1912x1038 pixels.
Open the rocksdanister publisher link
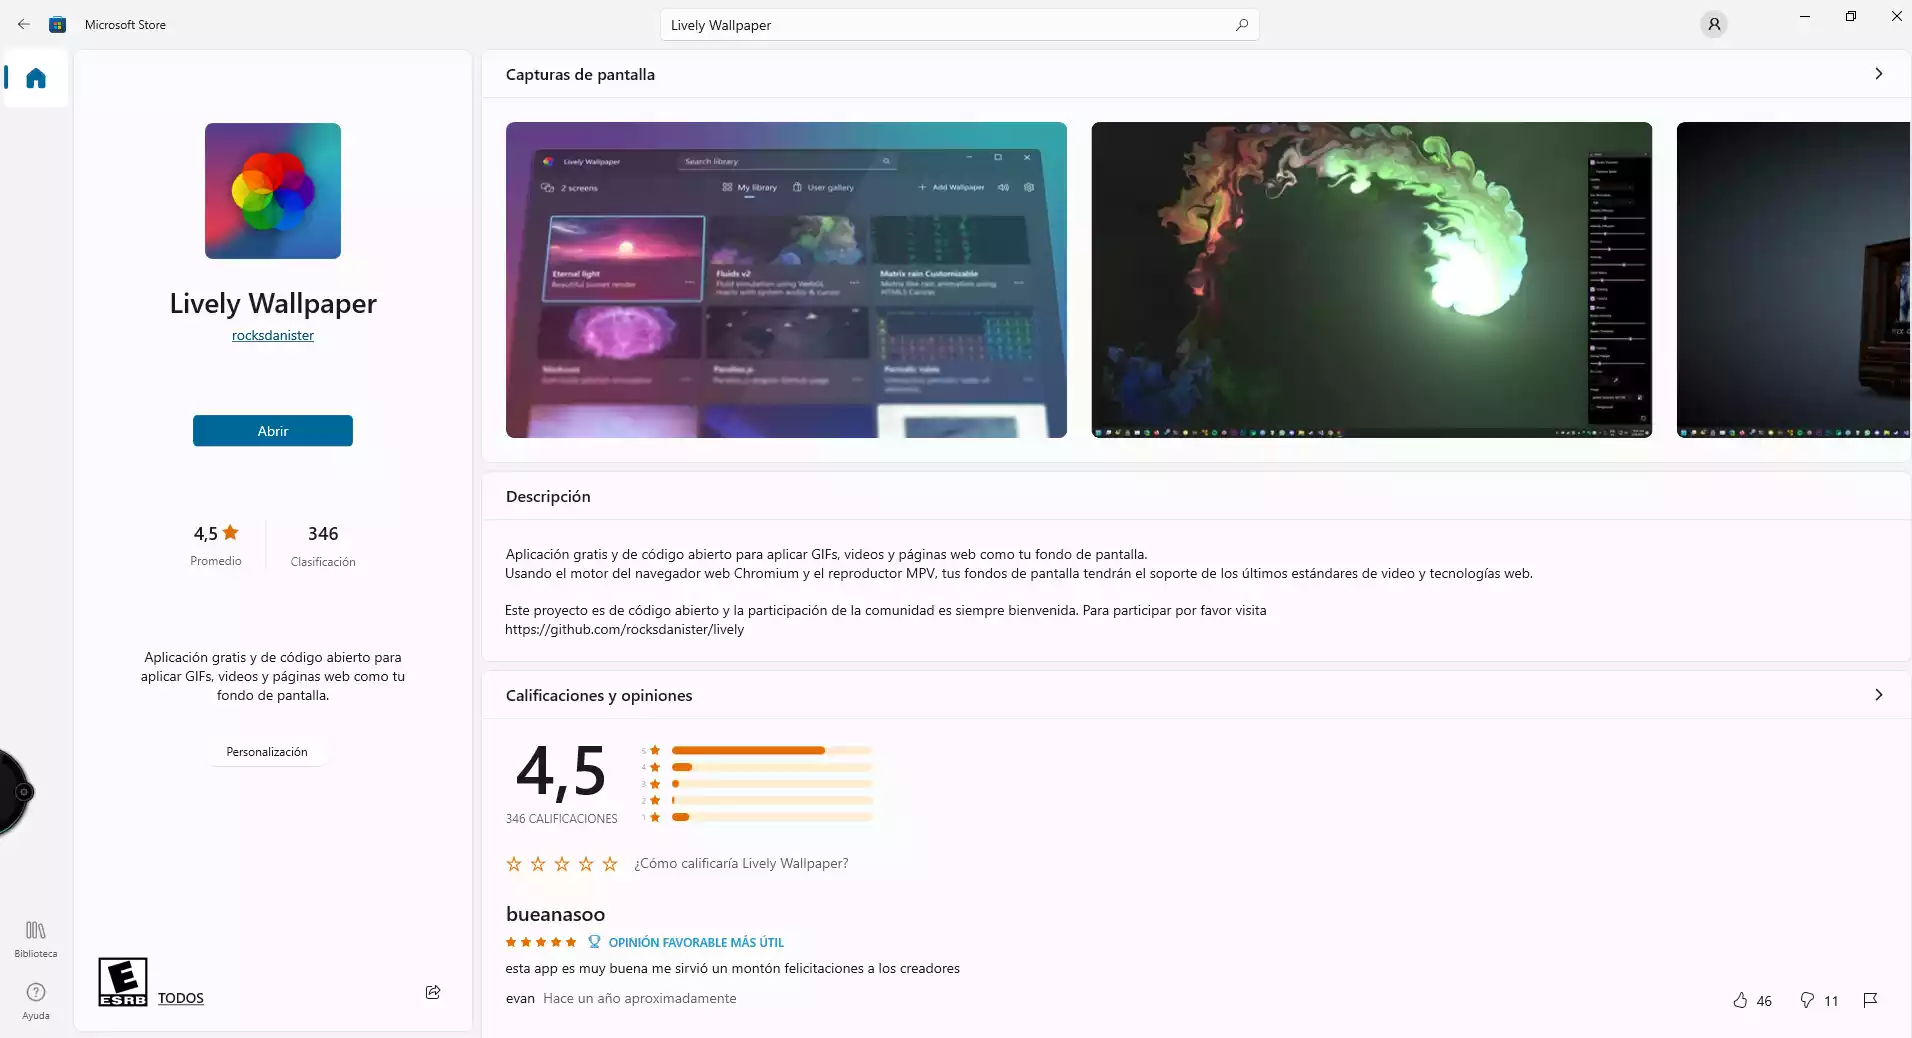[273, 336]
